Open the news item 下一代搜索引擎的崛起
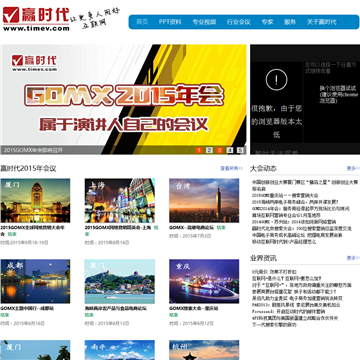 click(274, 325)
